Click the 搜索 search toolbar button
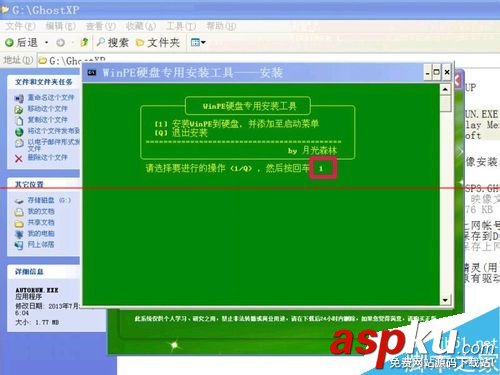Viewport: 500px width, 375px height. 113,42
